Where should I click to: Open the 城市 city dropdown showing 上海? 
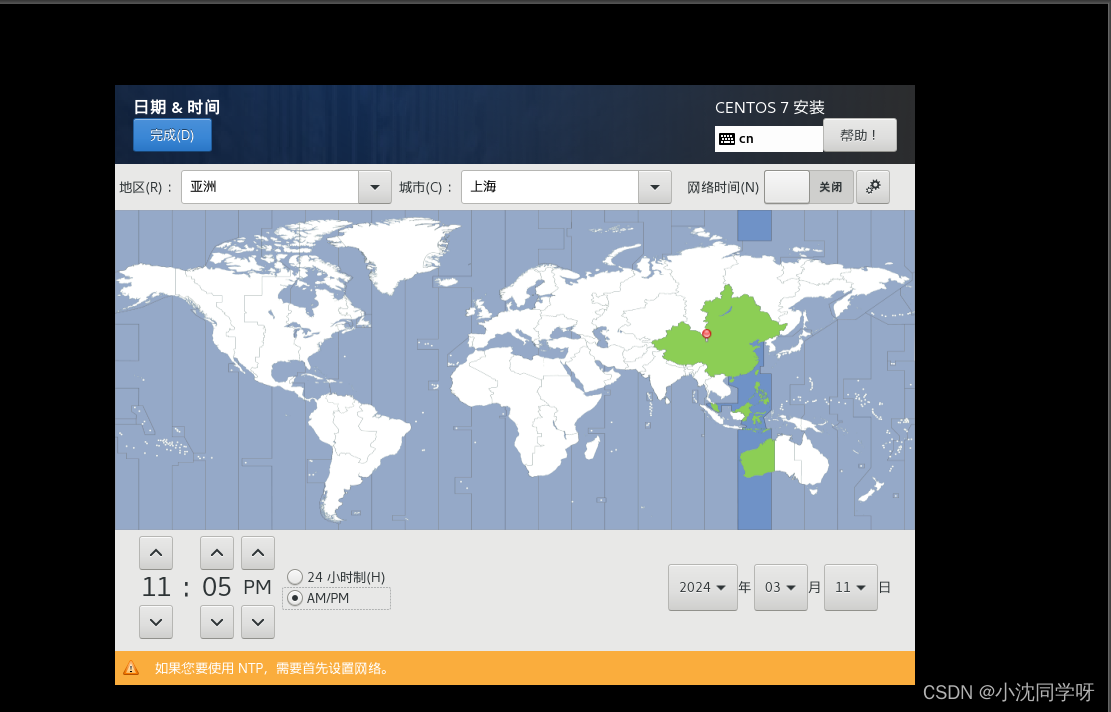click(x=566, y=187)
